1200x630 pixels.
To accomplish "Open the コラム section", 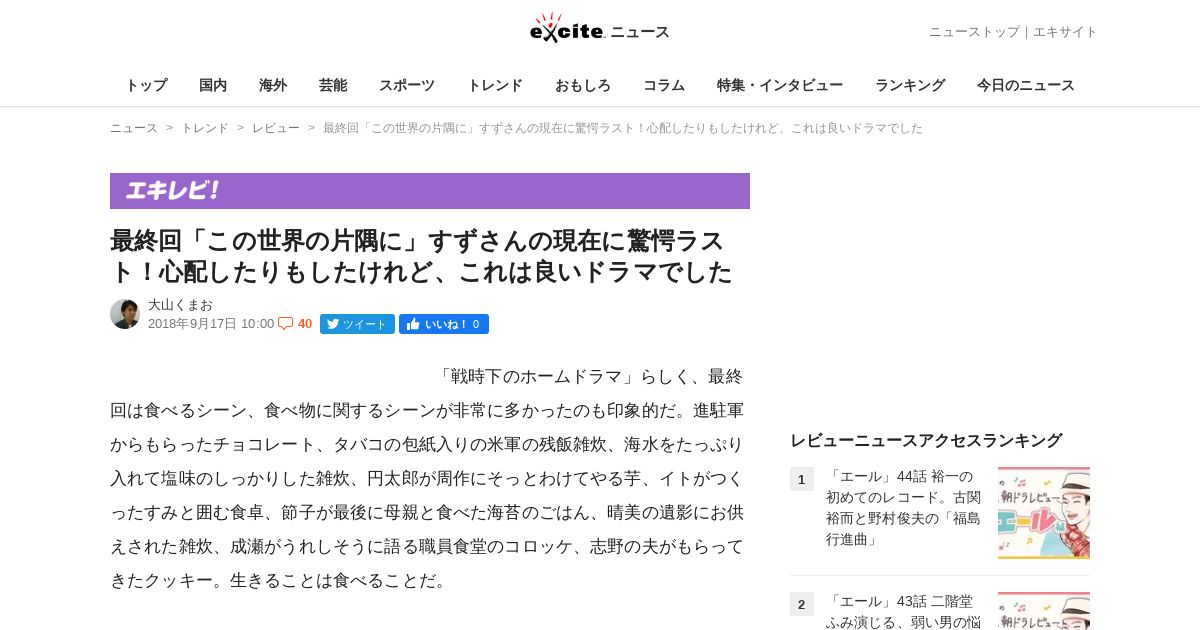I will pyautogui.click(x=664, y=85).
